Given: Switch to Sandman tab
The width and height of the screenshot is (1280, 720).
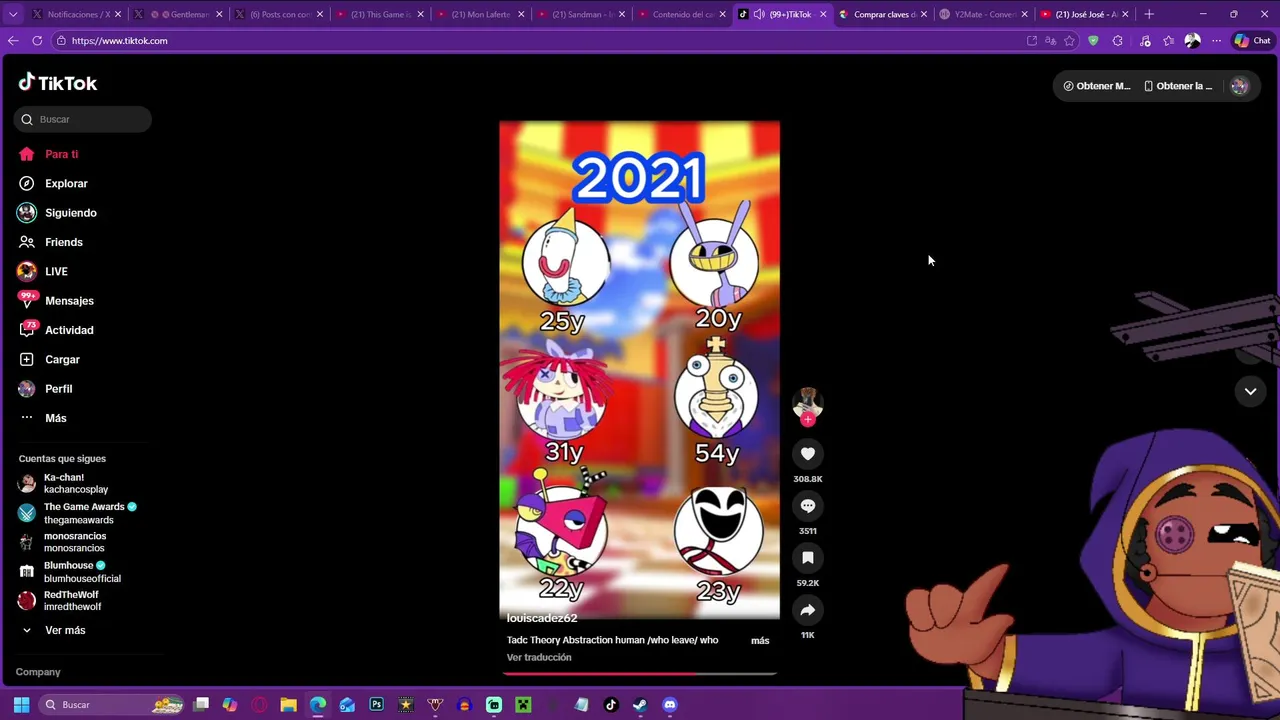Looking at the screenshot, I should [x=580, y=14].
